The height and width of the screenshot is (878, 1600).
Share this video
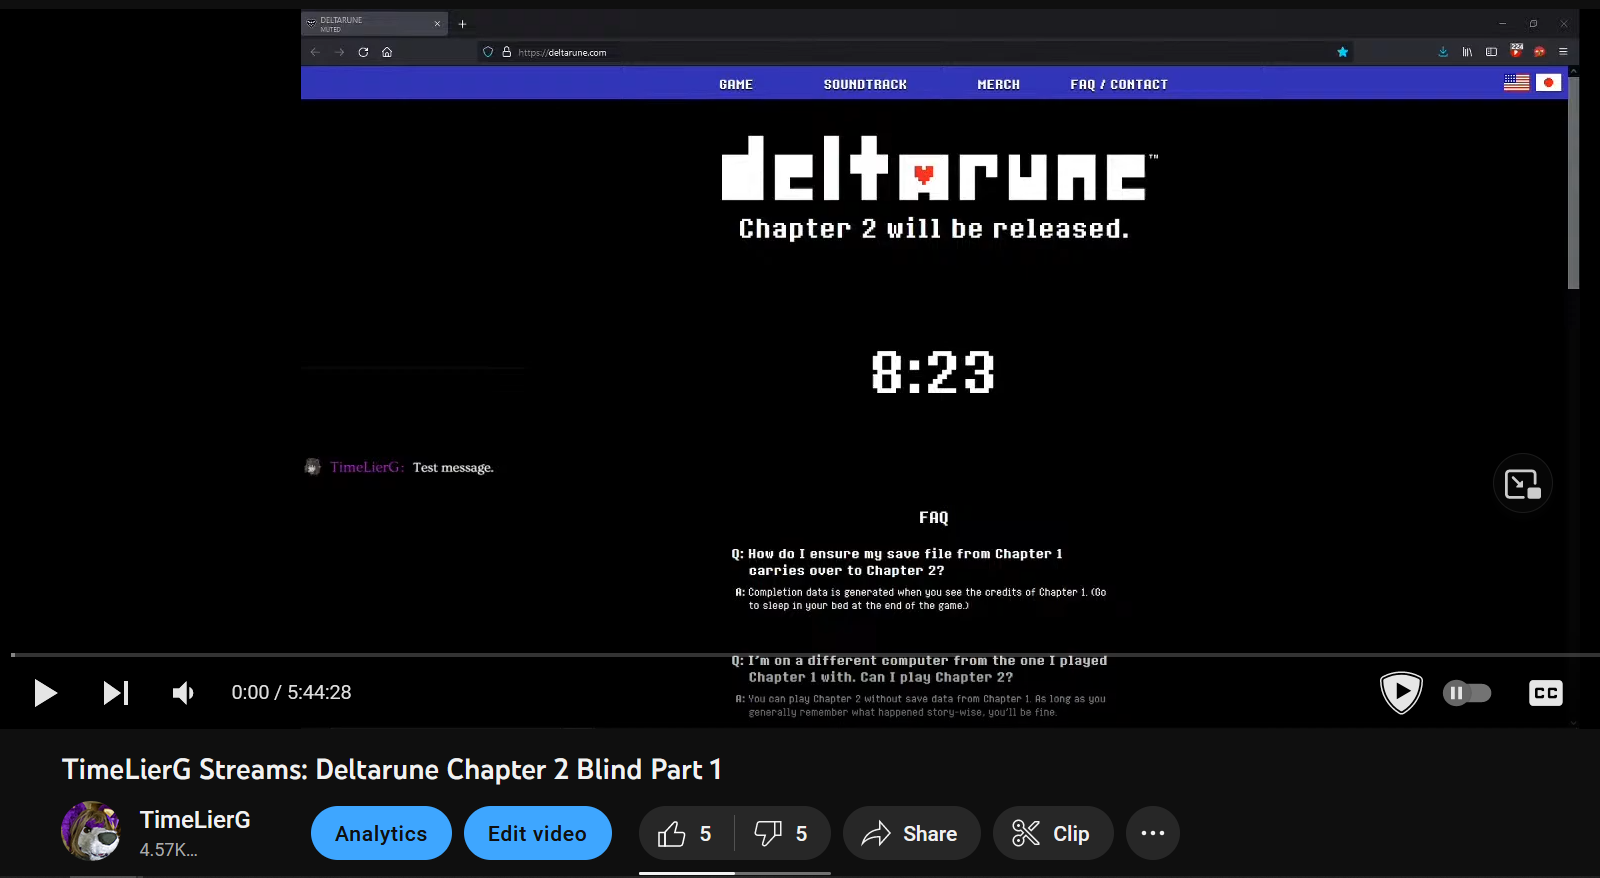tap(911, 834)
